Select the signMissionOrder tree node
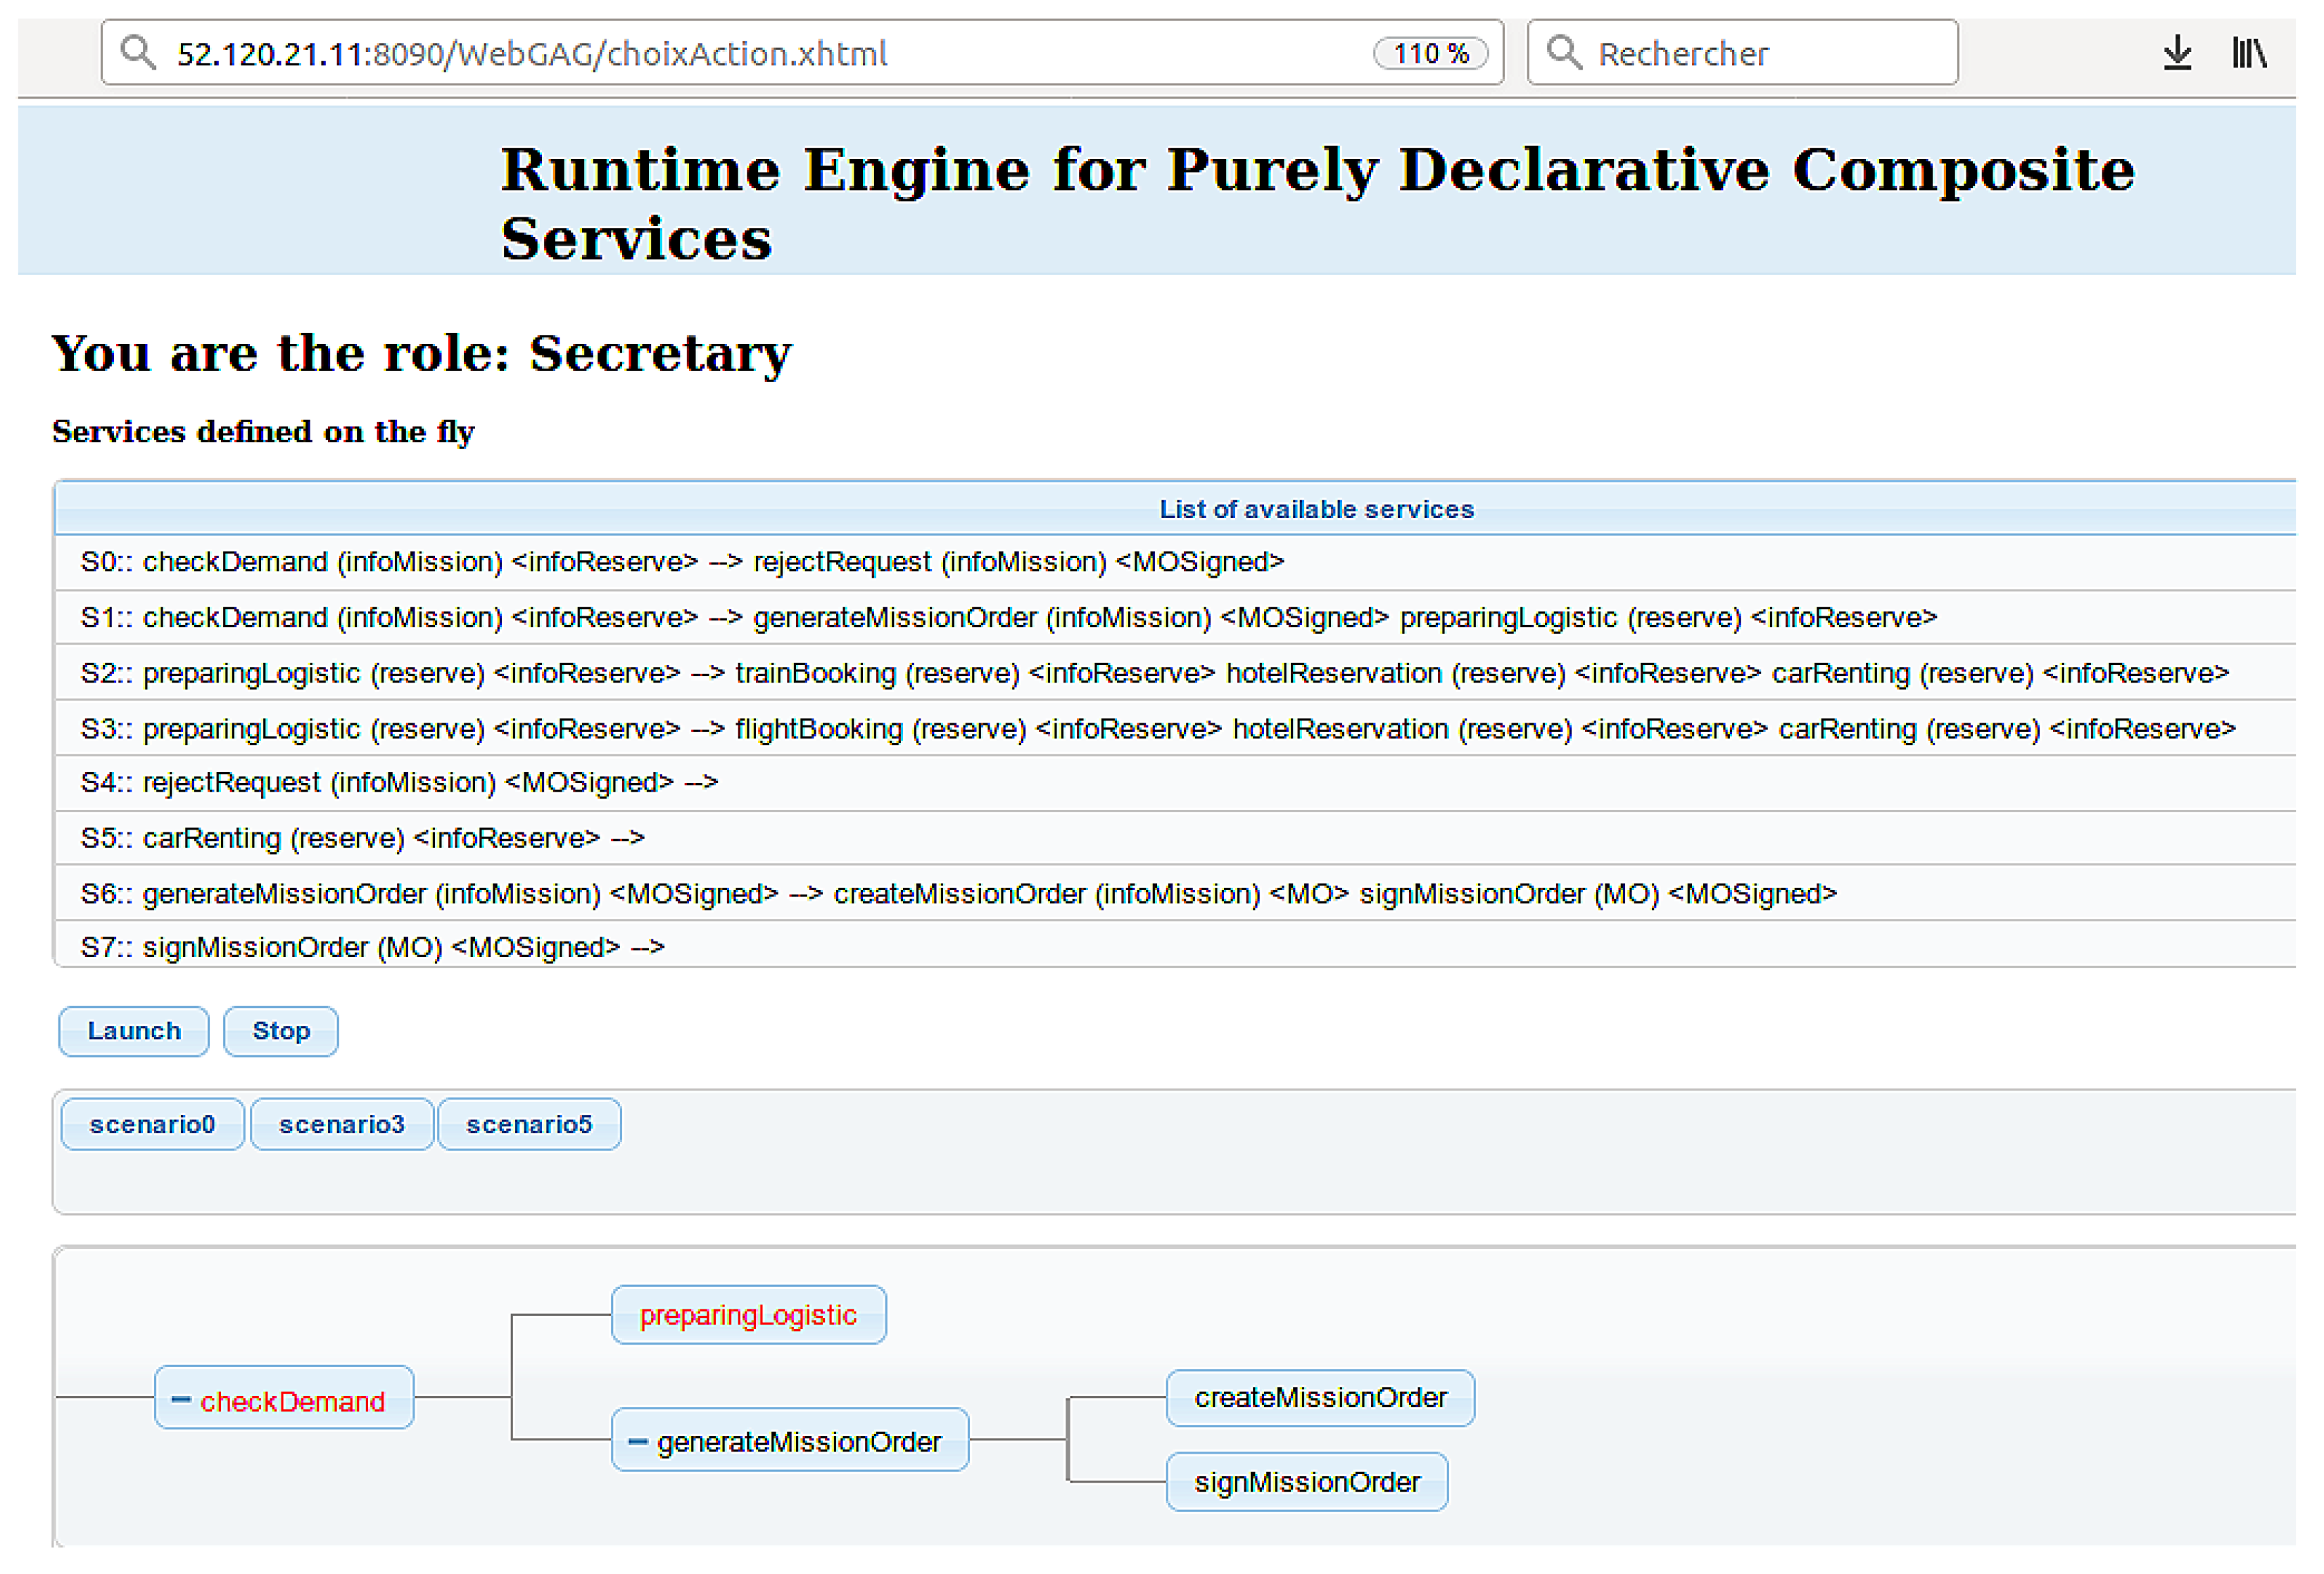Viewport: 2324px width, 1574px height. point(1306,1482)
